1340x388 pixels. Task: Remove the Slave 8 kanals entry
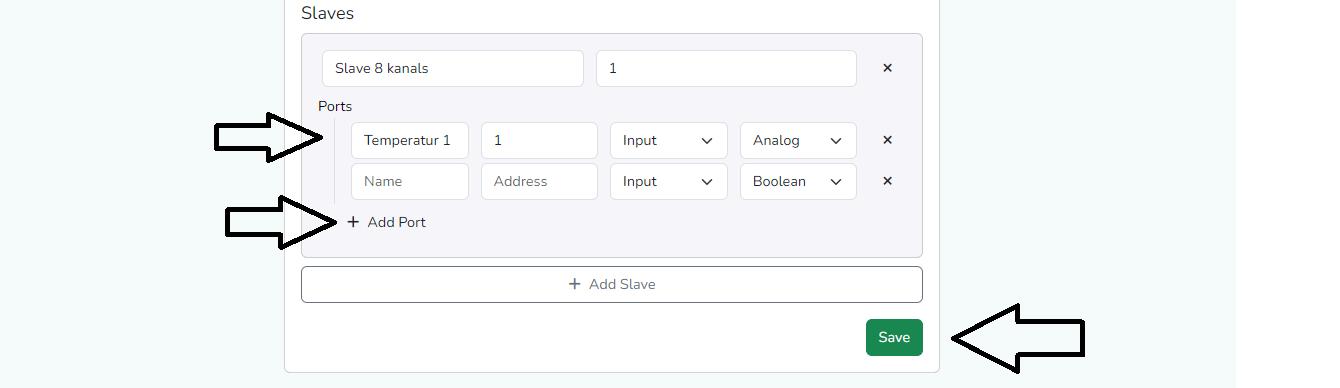[x=887, y=68]
